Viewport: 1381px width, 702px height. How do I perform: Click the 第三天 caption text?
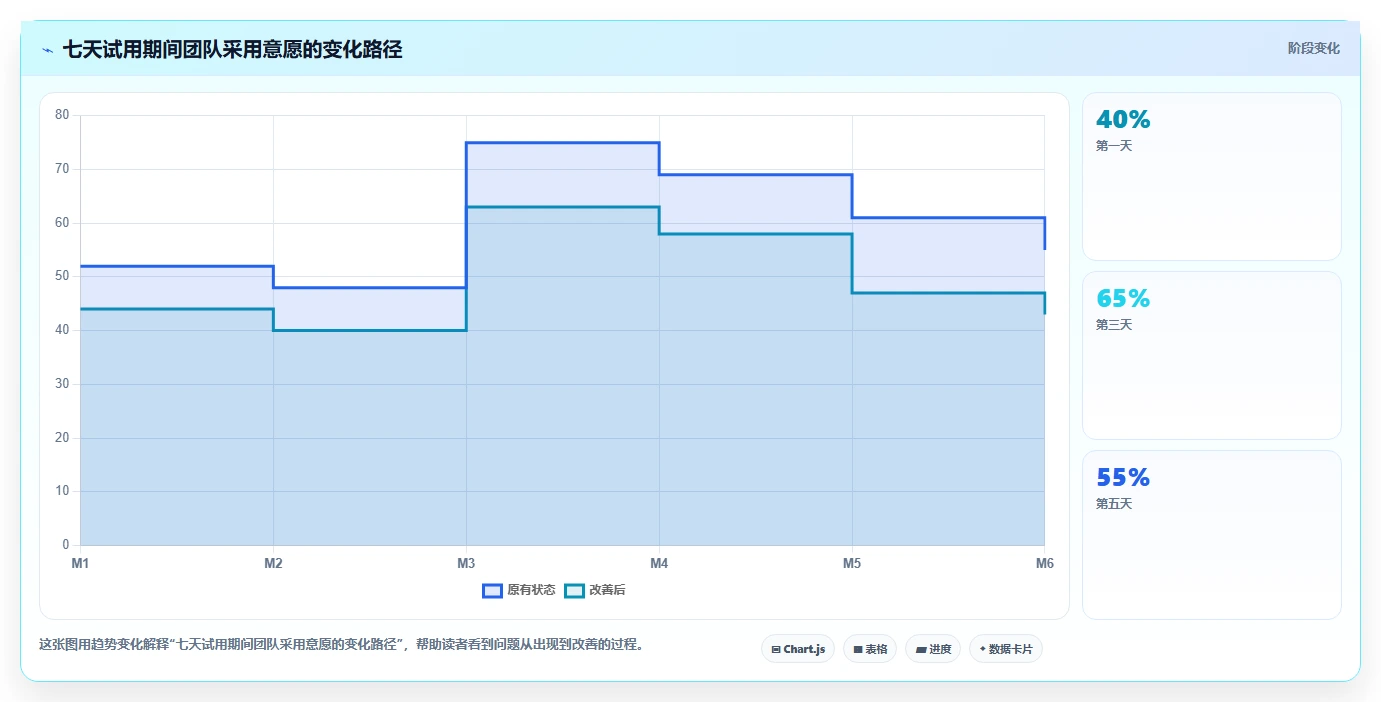pos(1114,325)
